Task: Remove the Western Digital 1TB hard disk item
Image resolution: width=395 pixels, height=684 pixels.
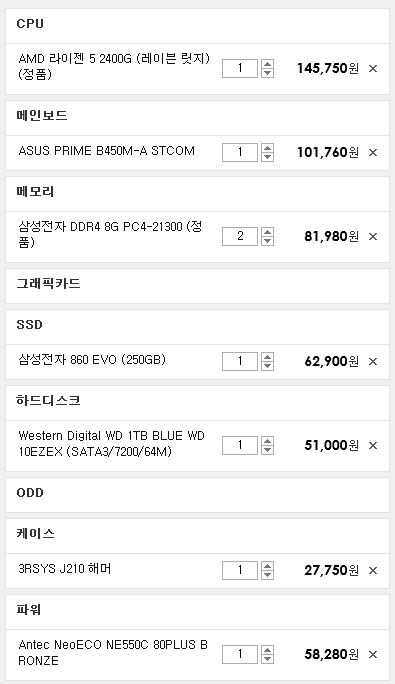Action: [x=373, y=445]
